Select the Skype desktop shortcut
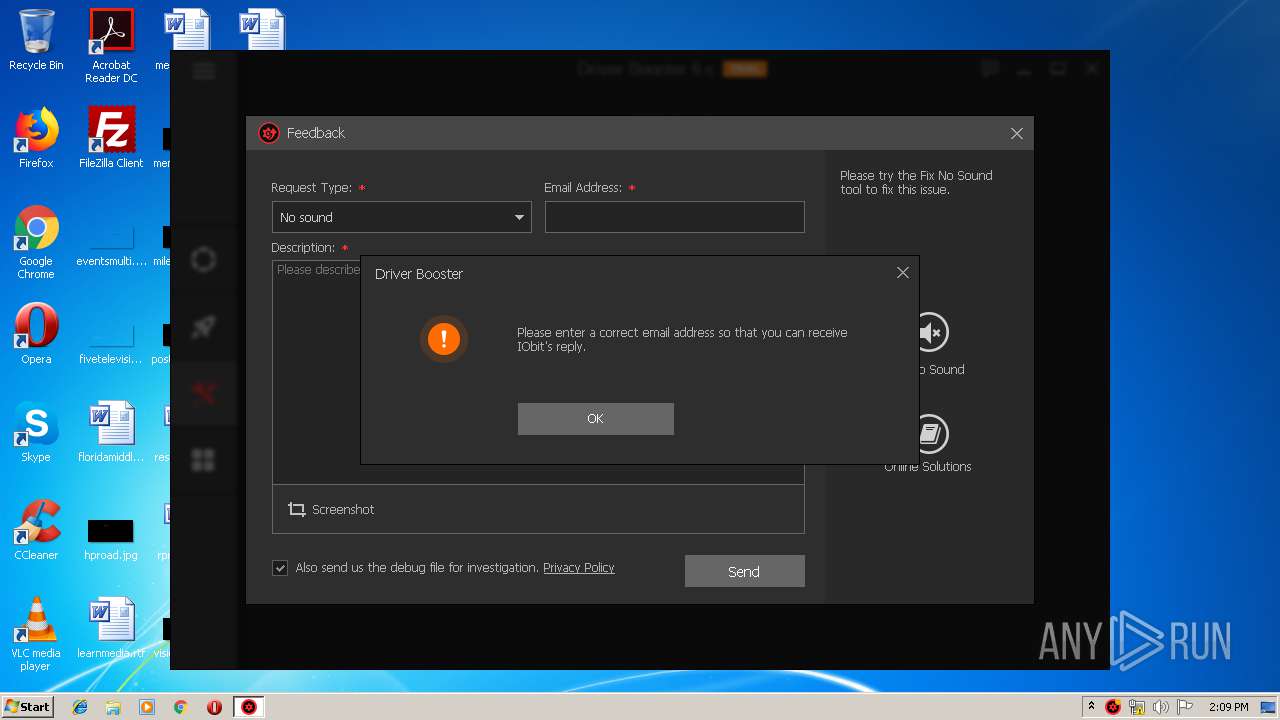 [x=36, y=432]
